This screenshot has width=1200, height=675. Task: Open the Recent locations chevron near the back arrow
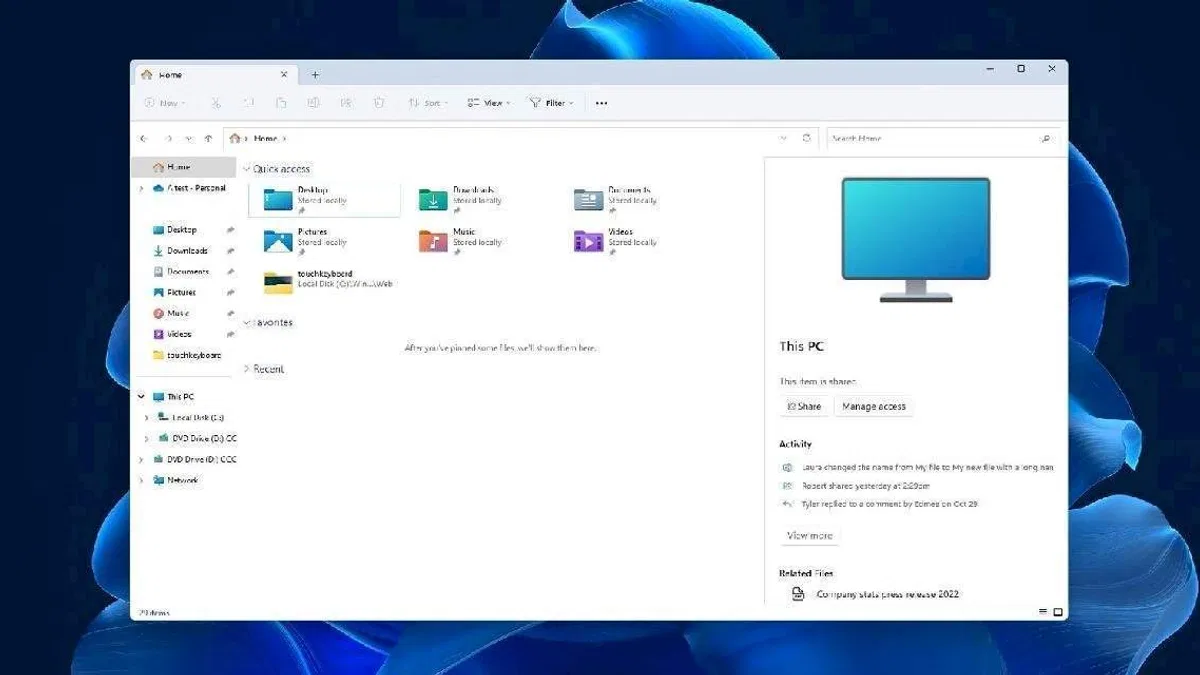tap(189, 139)
